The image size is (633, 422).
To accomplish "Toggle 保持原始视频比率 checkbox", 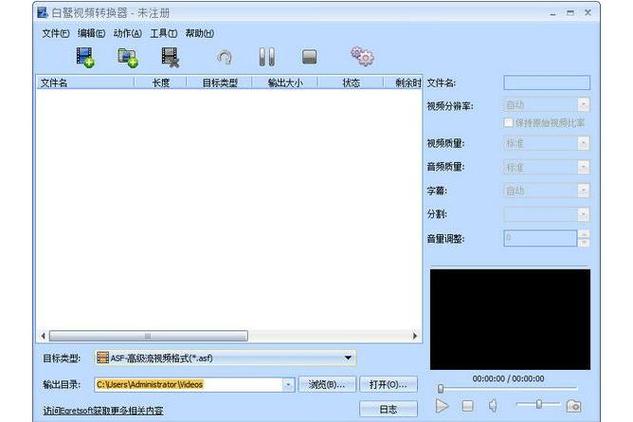I will point(508,122).
